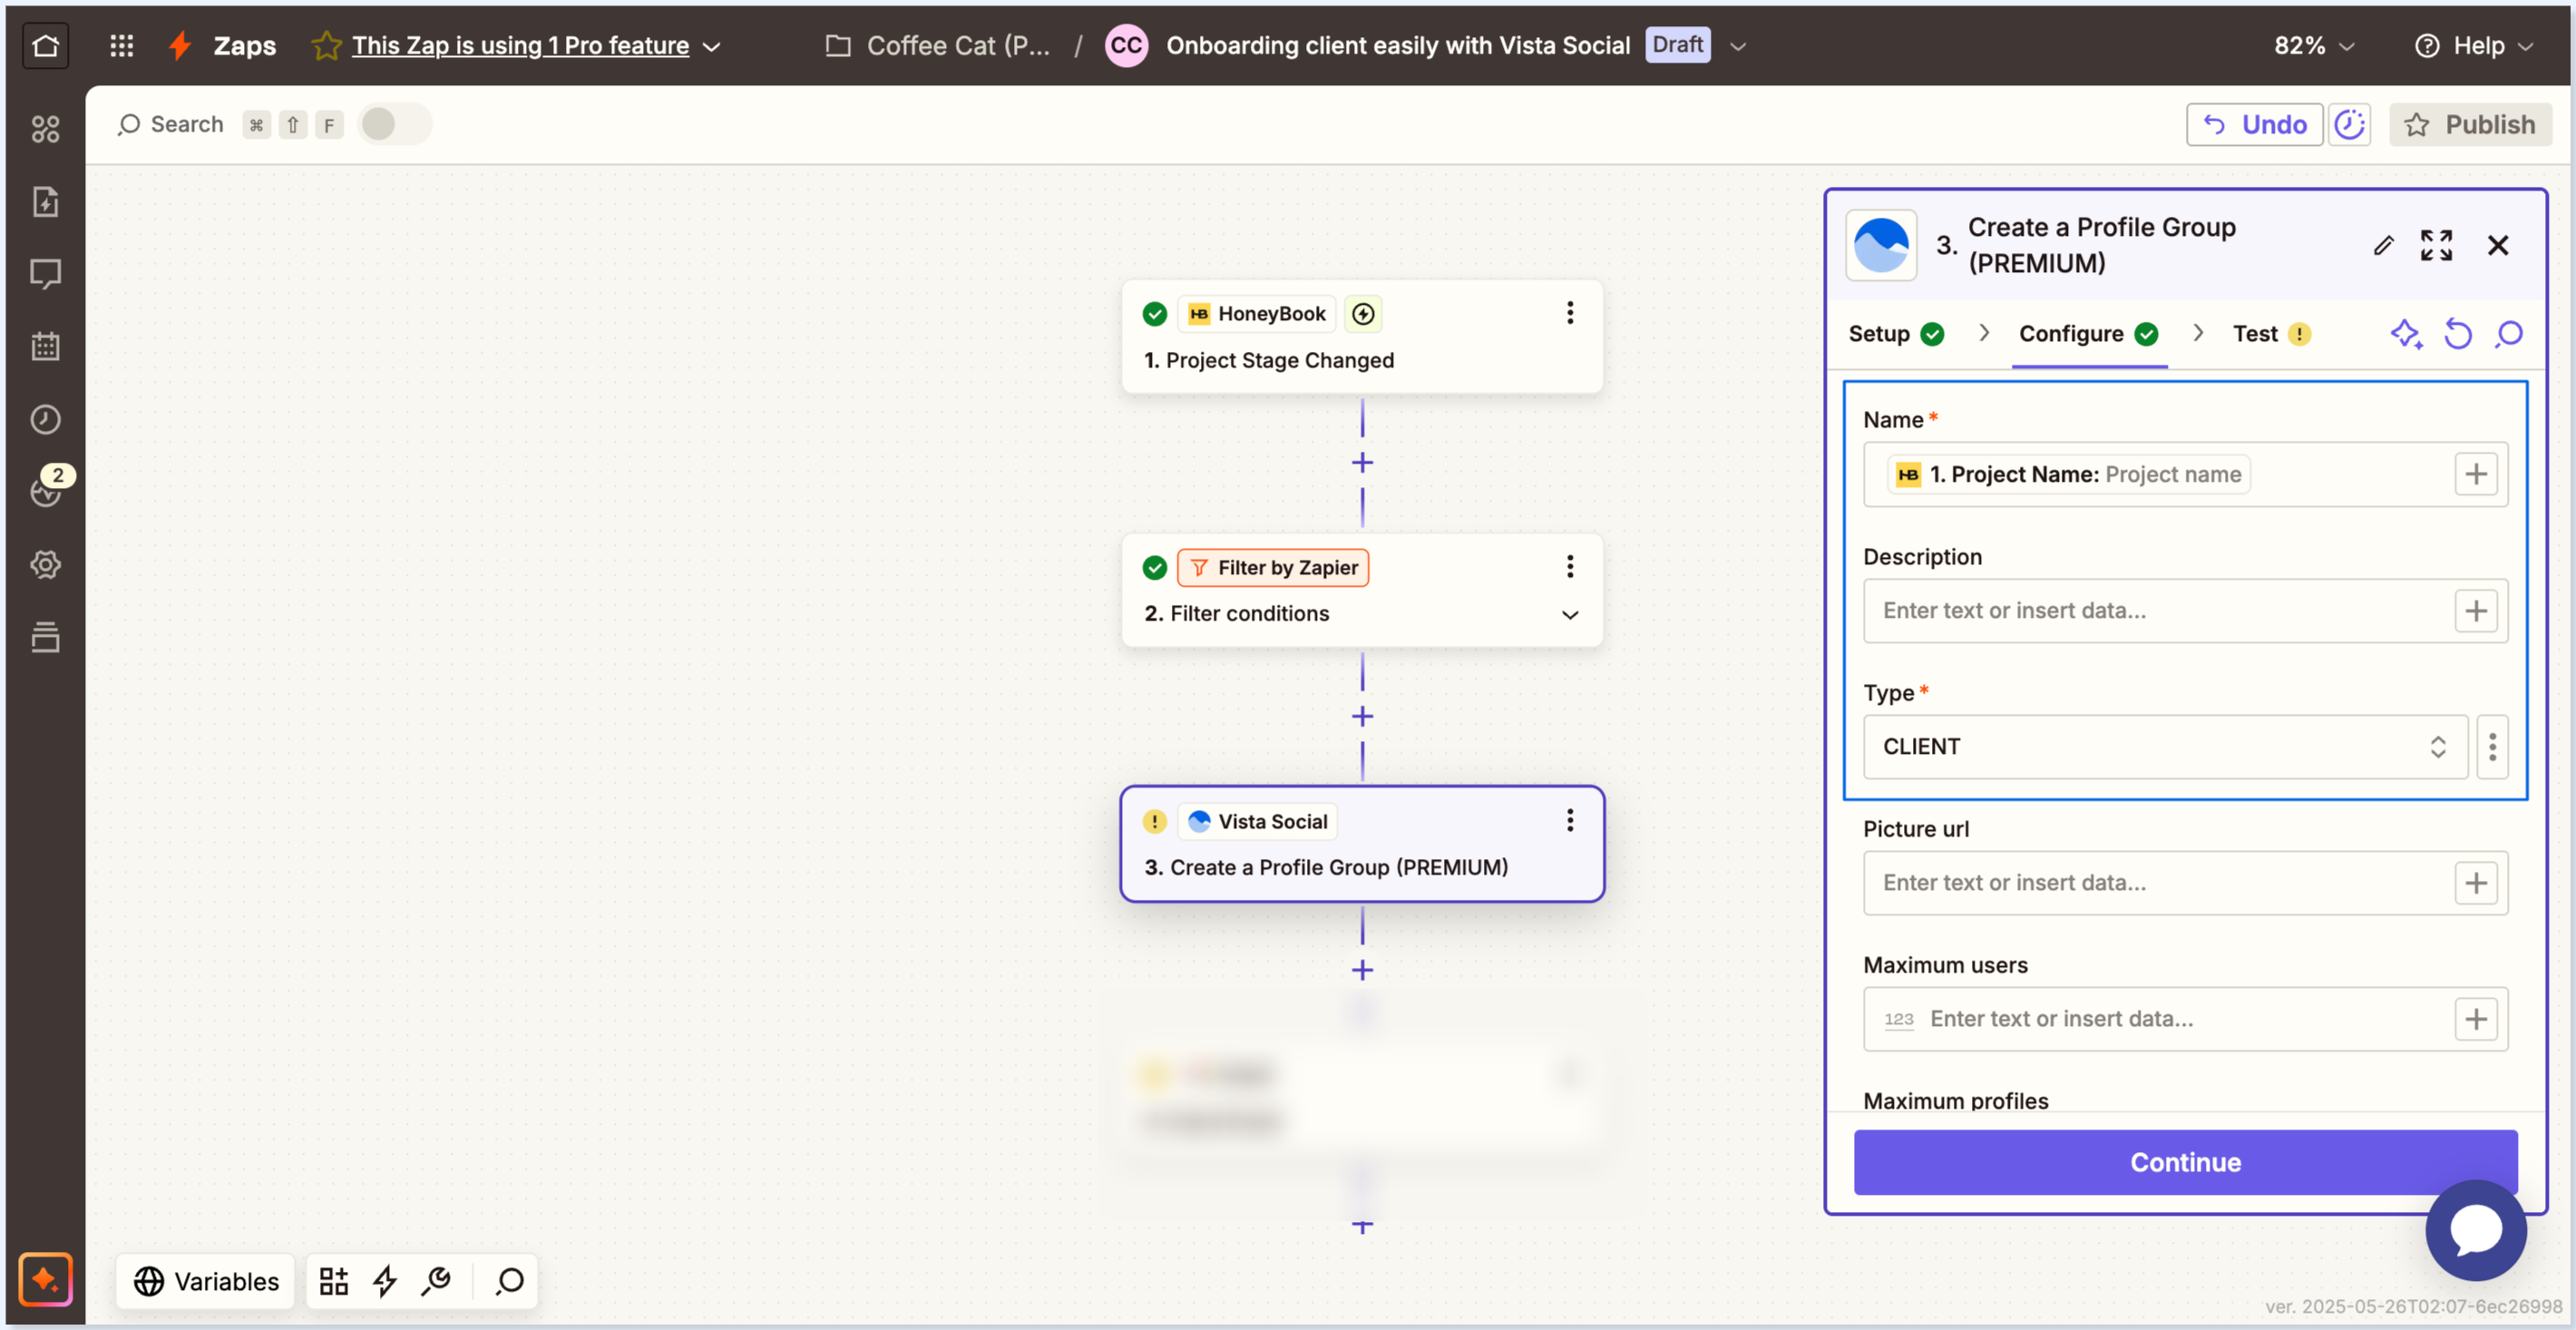
Task: Open the Type field three-dot options
Action: coord(2492,747)
